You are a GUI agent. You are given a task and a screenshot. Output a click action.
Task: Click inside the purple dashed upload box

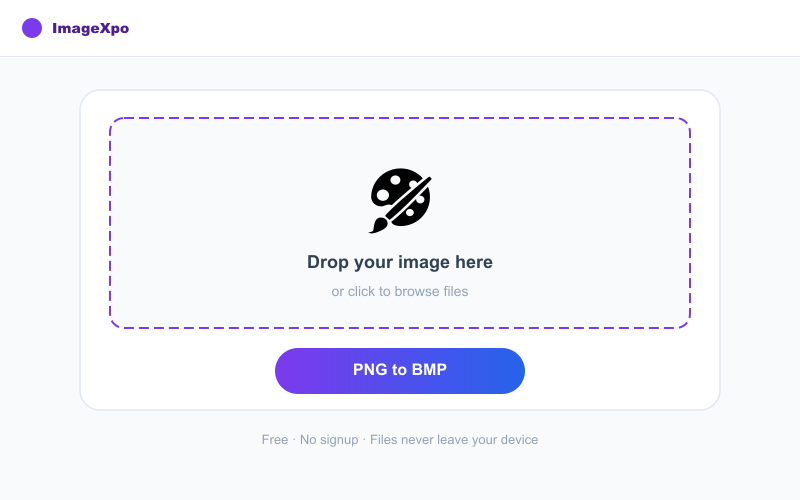[x=399, y=223]
